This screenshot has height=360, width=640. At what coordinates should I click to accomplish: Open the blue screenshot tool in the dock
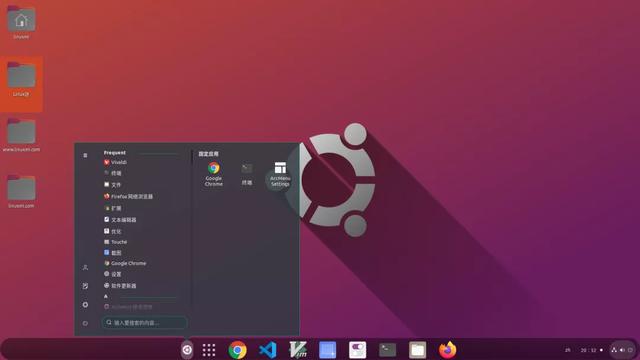[x=327, y=350]
